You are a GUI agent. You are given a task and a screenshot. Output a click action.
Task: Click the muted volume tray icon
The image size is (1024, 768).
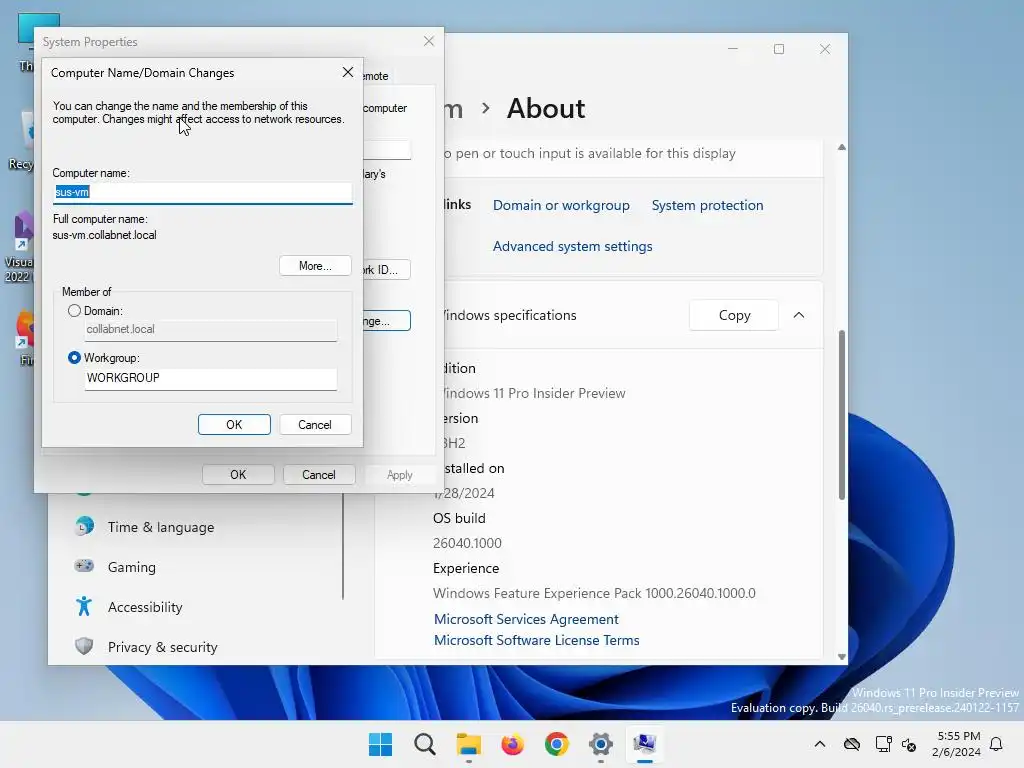tap(909, 744)
